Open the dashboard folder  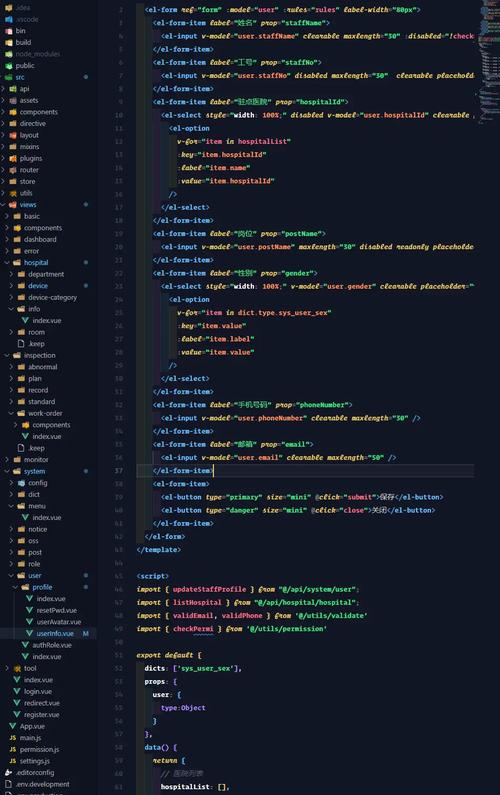40,239
